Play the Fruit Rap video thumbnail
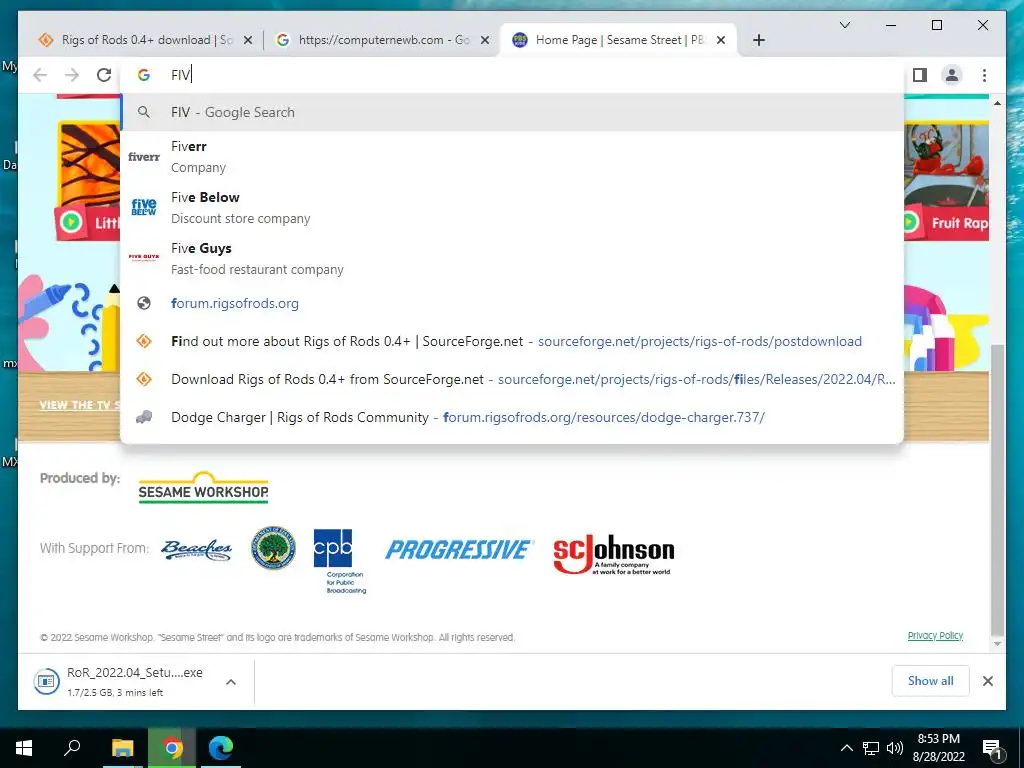 pyautogui.click(x=947, y=183)
